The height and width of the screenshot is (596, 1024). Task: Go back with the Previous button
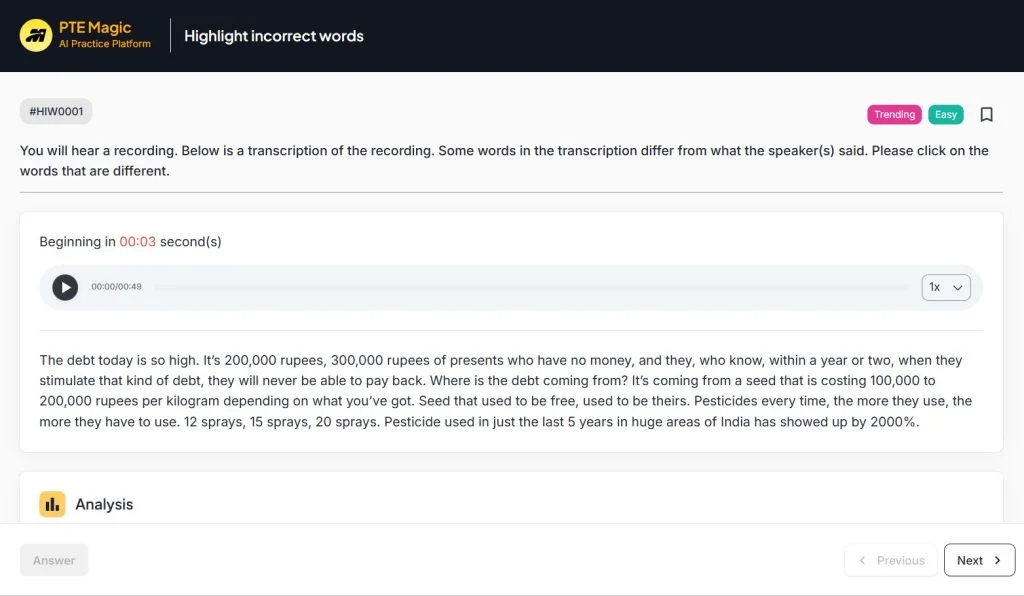(891, 560)
